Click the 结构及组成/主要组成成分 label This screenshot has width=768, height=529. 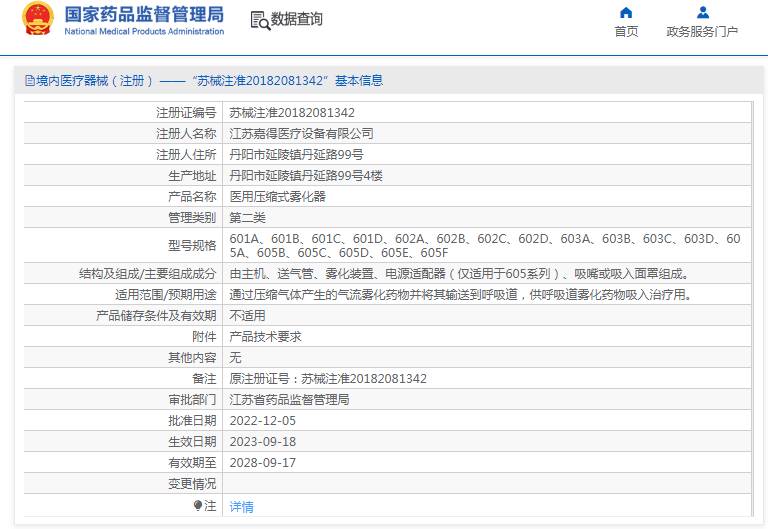coord(147,273)
